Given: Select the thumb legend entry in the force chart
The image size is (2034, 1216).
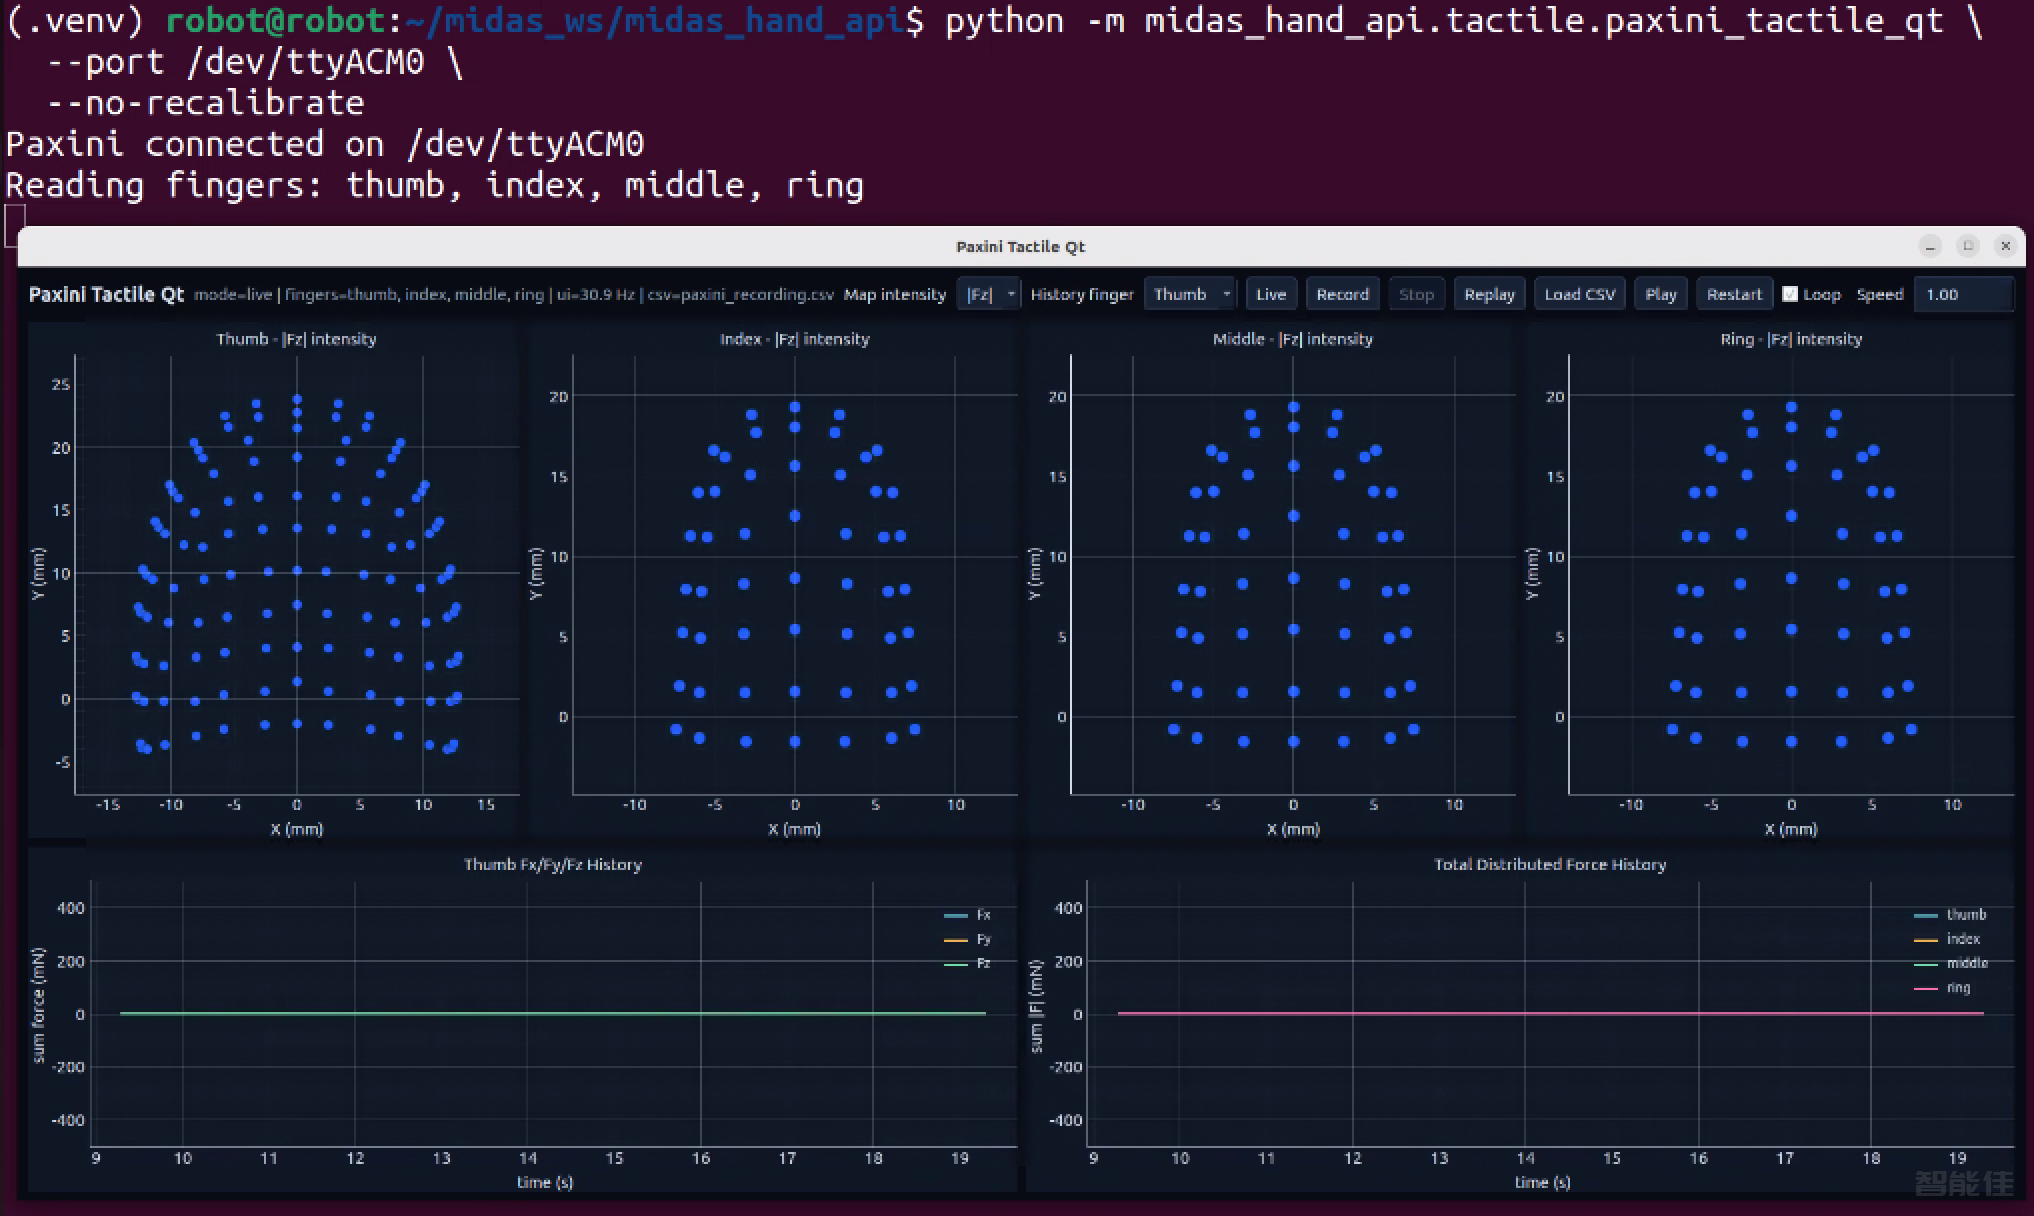Looking at the screenshot, I should (1949, 915).
